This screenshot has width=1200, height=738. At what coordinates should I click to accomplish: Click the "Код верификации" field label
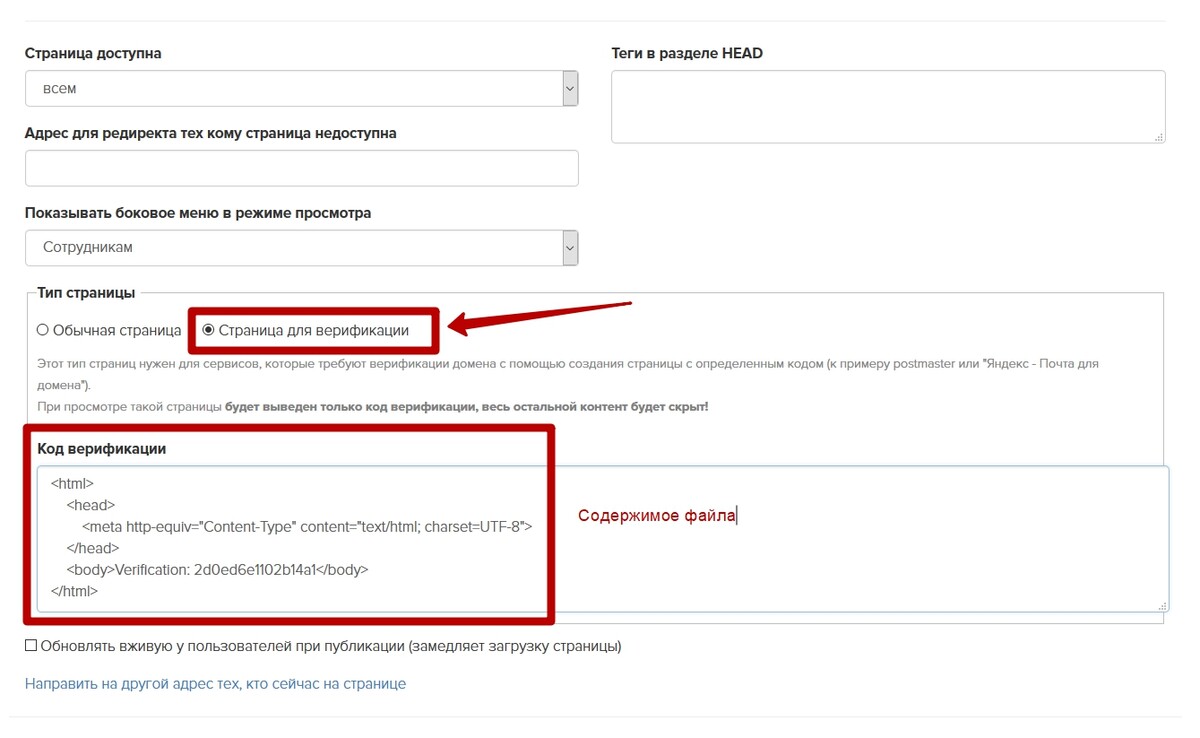click(102, 449)
